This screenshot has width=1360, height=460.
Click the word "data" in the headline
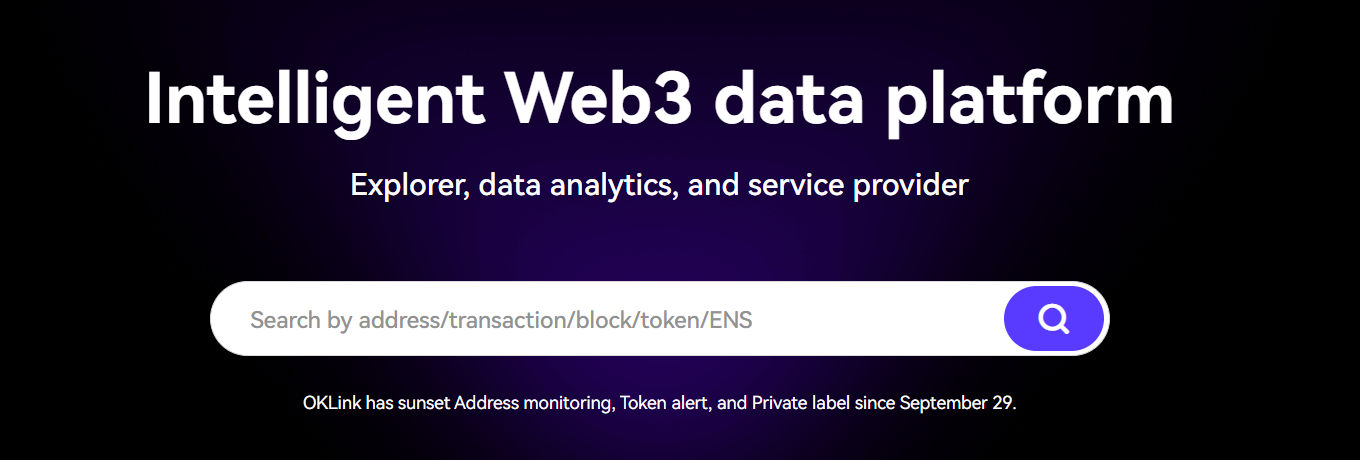coord(789,99)
